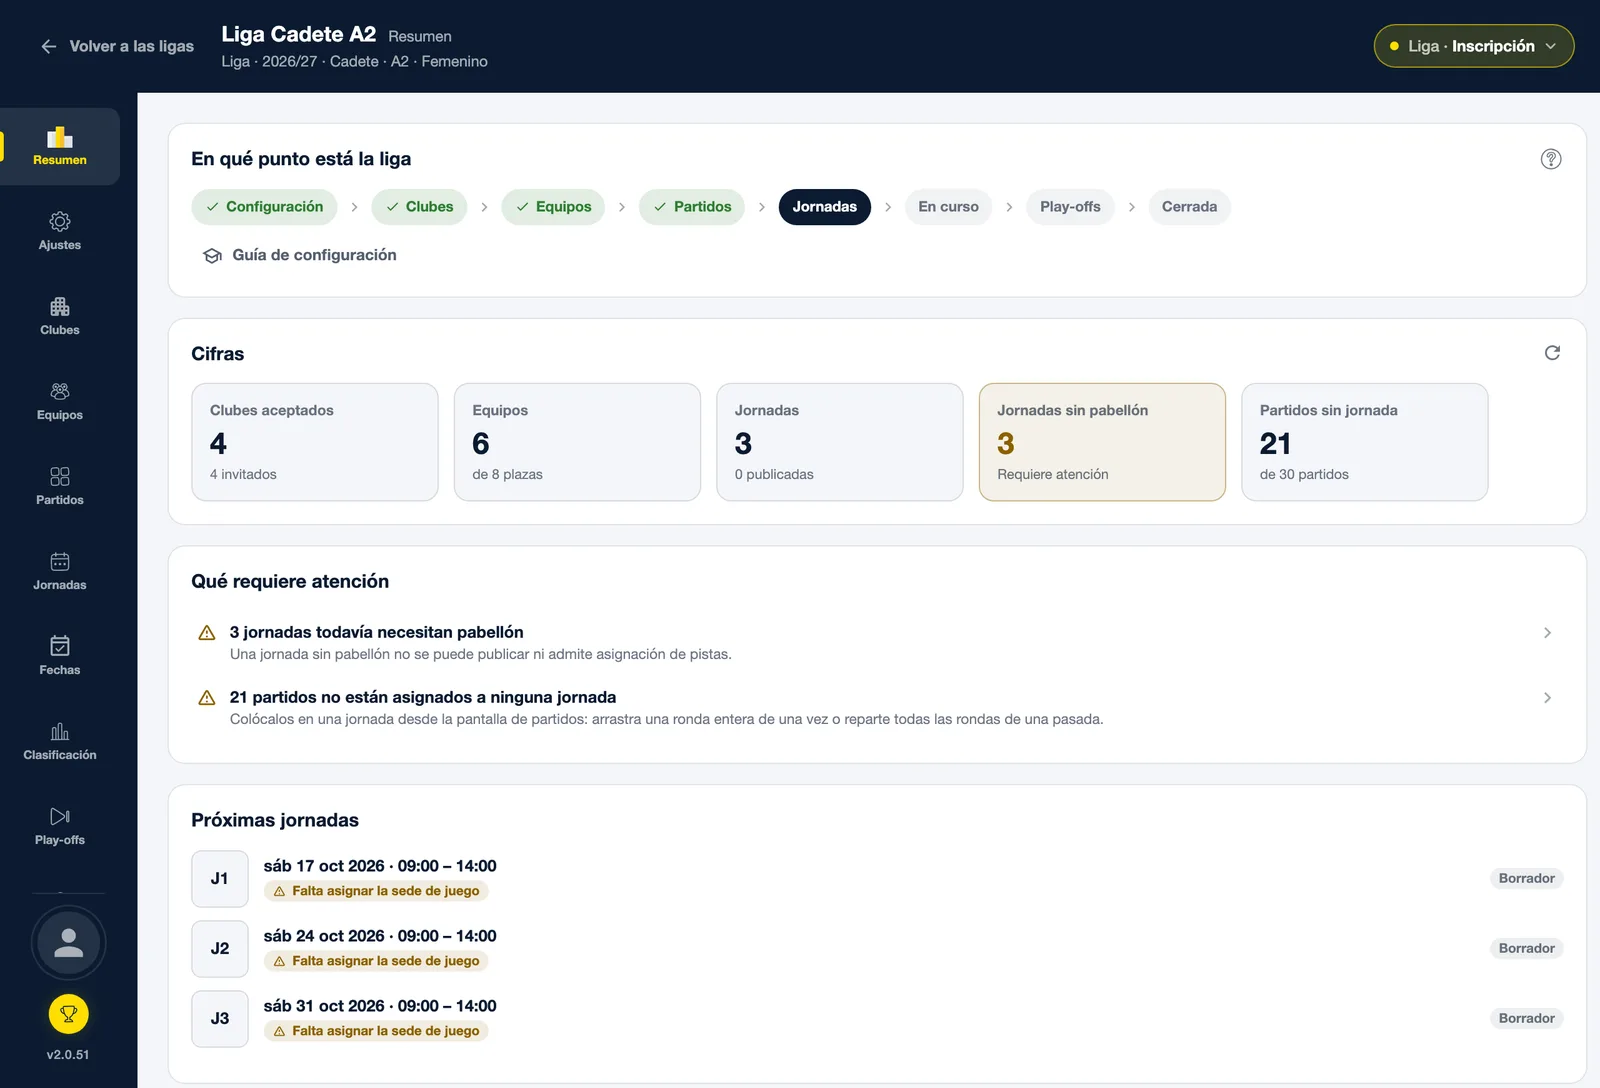
Task: Open the Equipos 6 de 8 plazas card
Action: [577, 442]
